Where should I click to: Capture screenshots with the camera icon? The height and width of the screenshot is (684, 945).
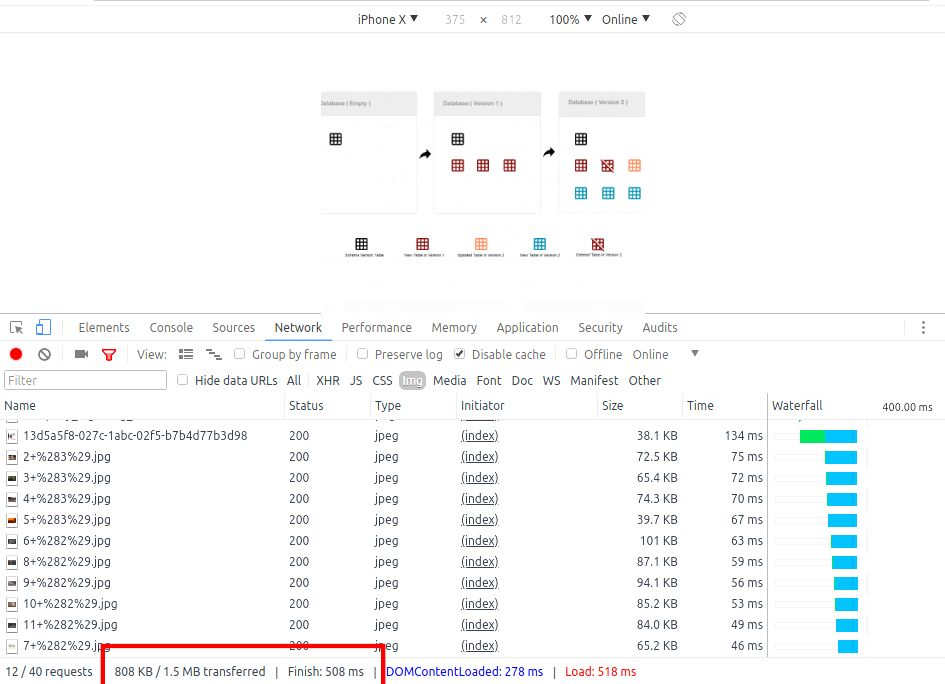[81, 354]
